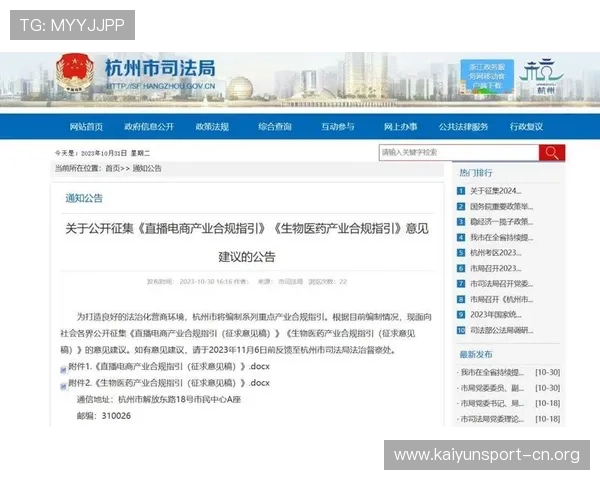The width and height of the screenshot is (600, 480).
Task: Click the article title 关于公开征集《直播电商产业合规指引》
Action: 247,242
